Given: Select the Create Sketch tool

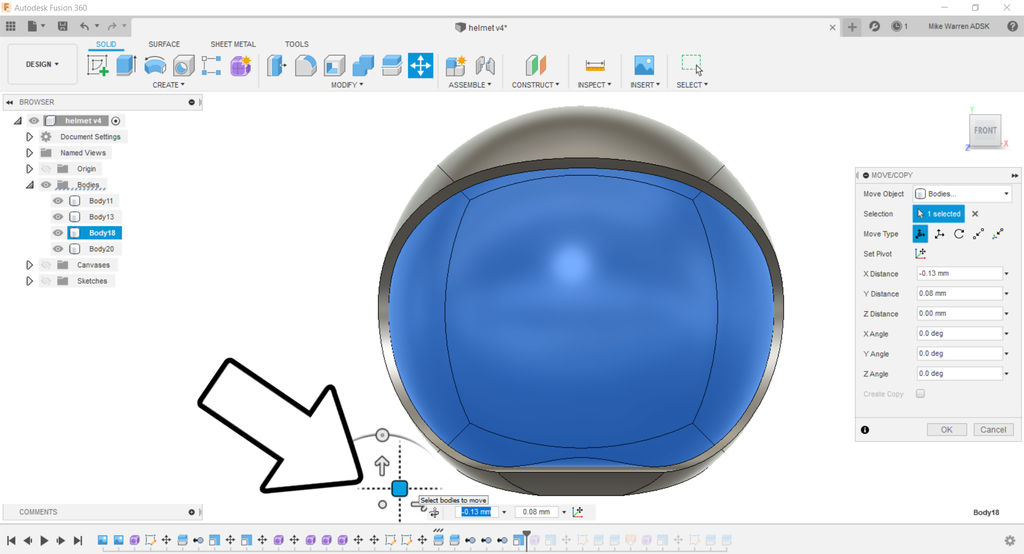Looking at the screenshot, I should pos(97,65).
